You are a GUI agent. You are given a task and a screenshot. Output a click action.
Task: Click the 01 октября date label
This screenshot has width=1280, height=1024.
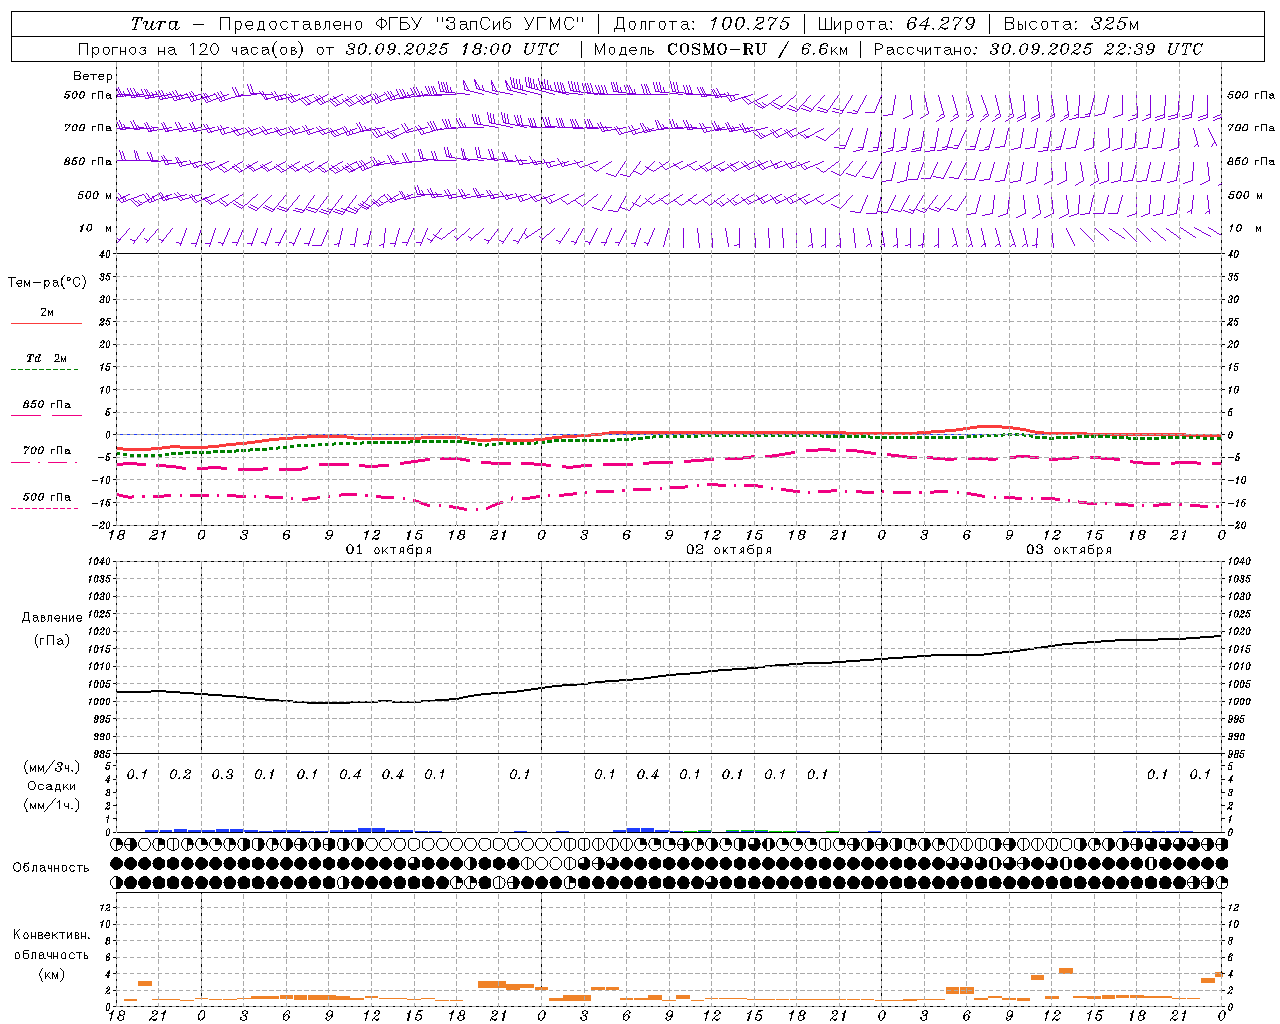[x=389, y=550]
